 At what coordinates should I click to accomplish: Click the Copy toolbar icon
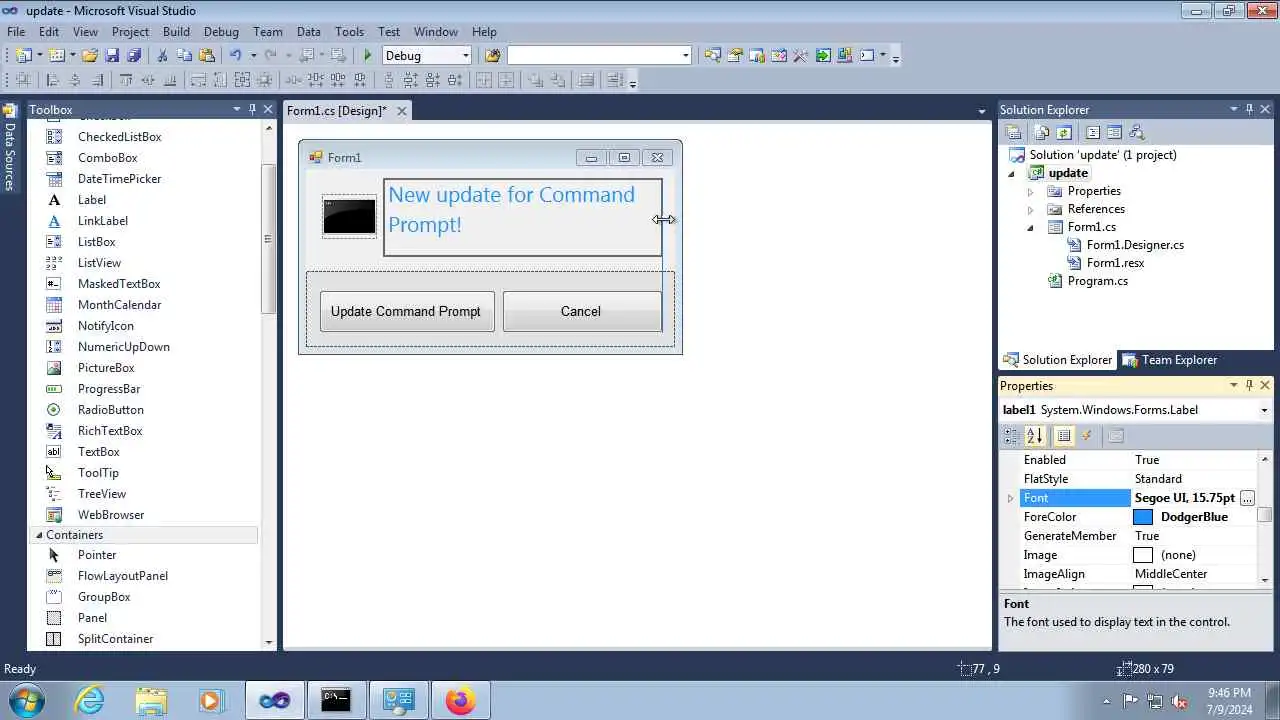click(184, 56)
